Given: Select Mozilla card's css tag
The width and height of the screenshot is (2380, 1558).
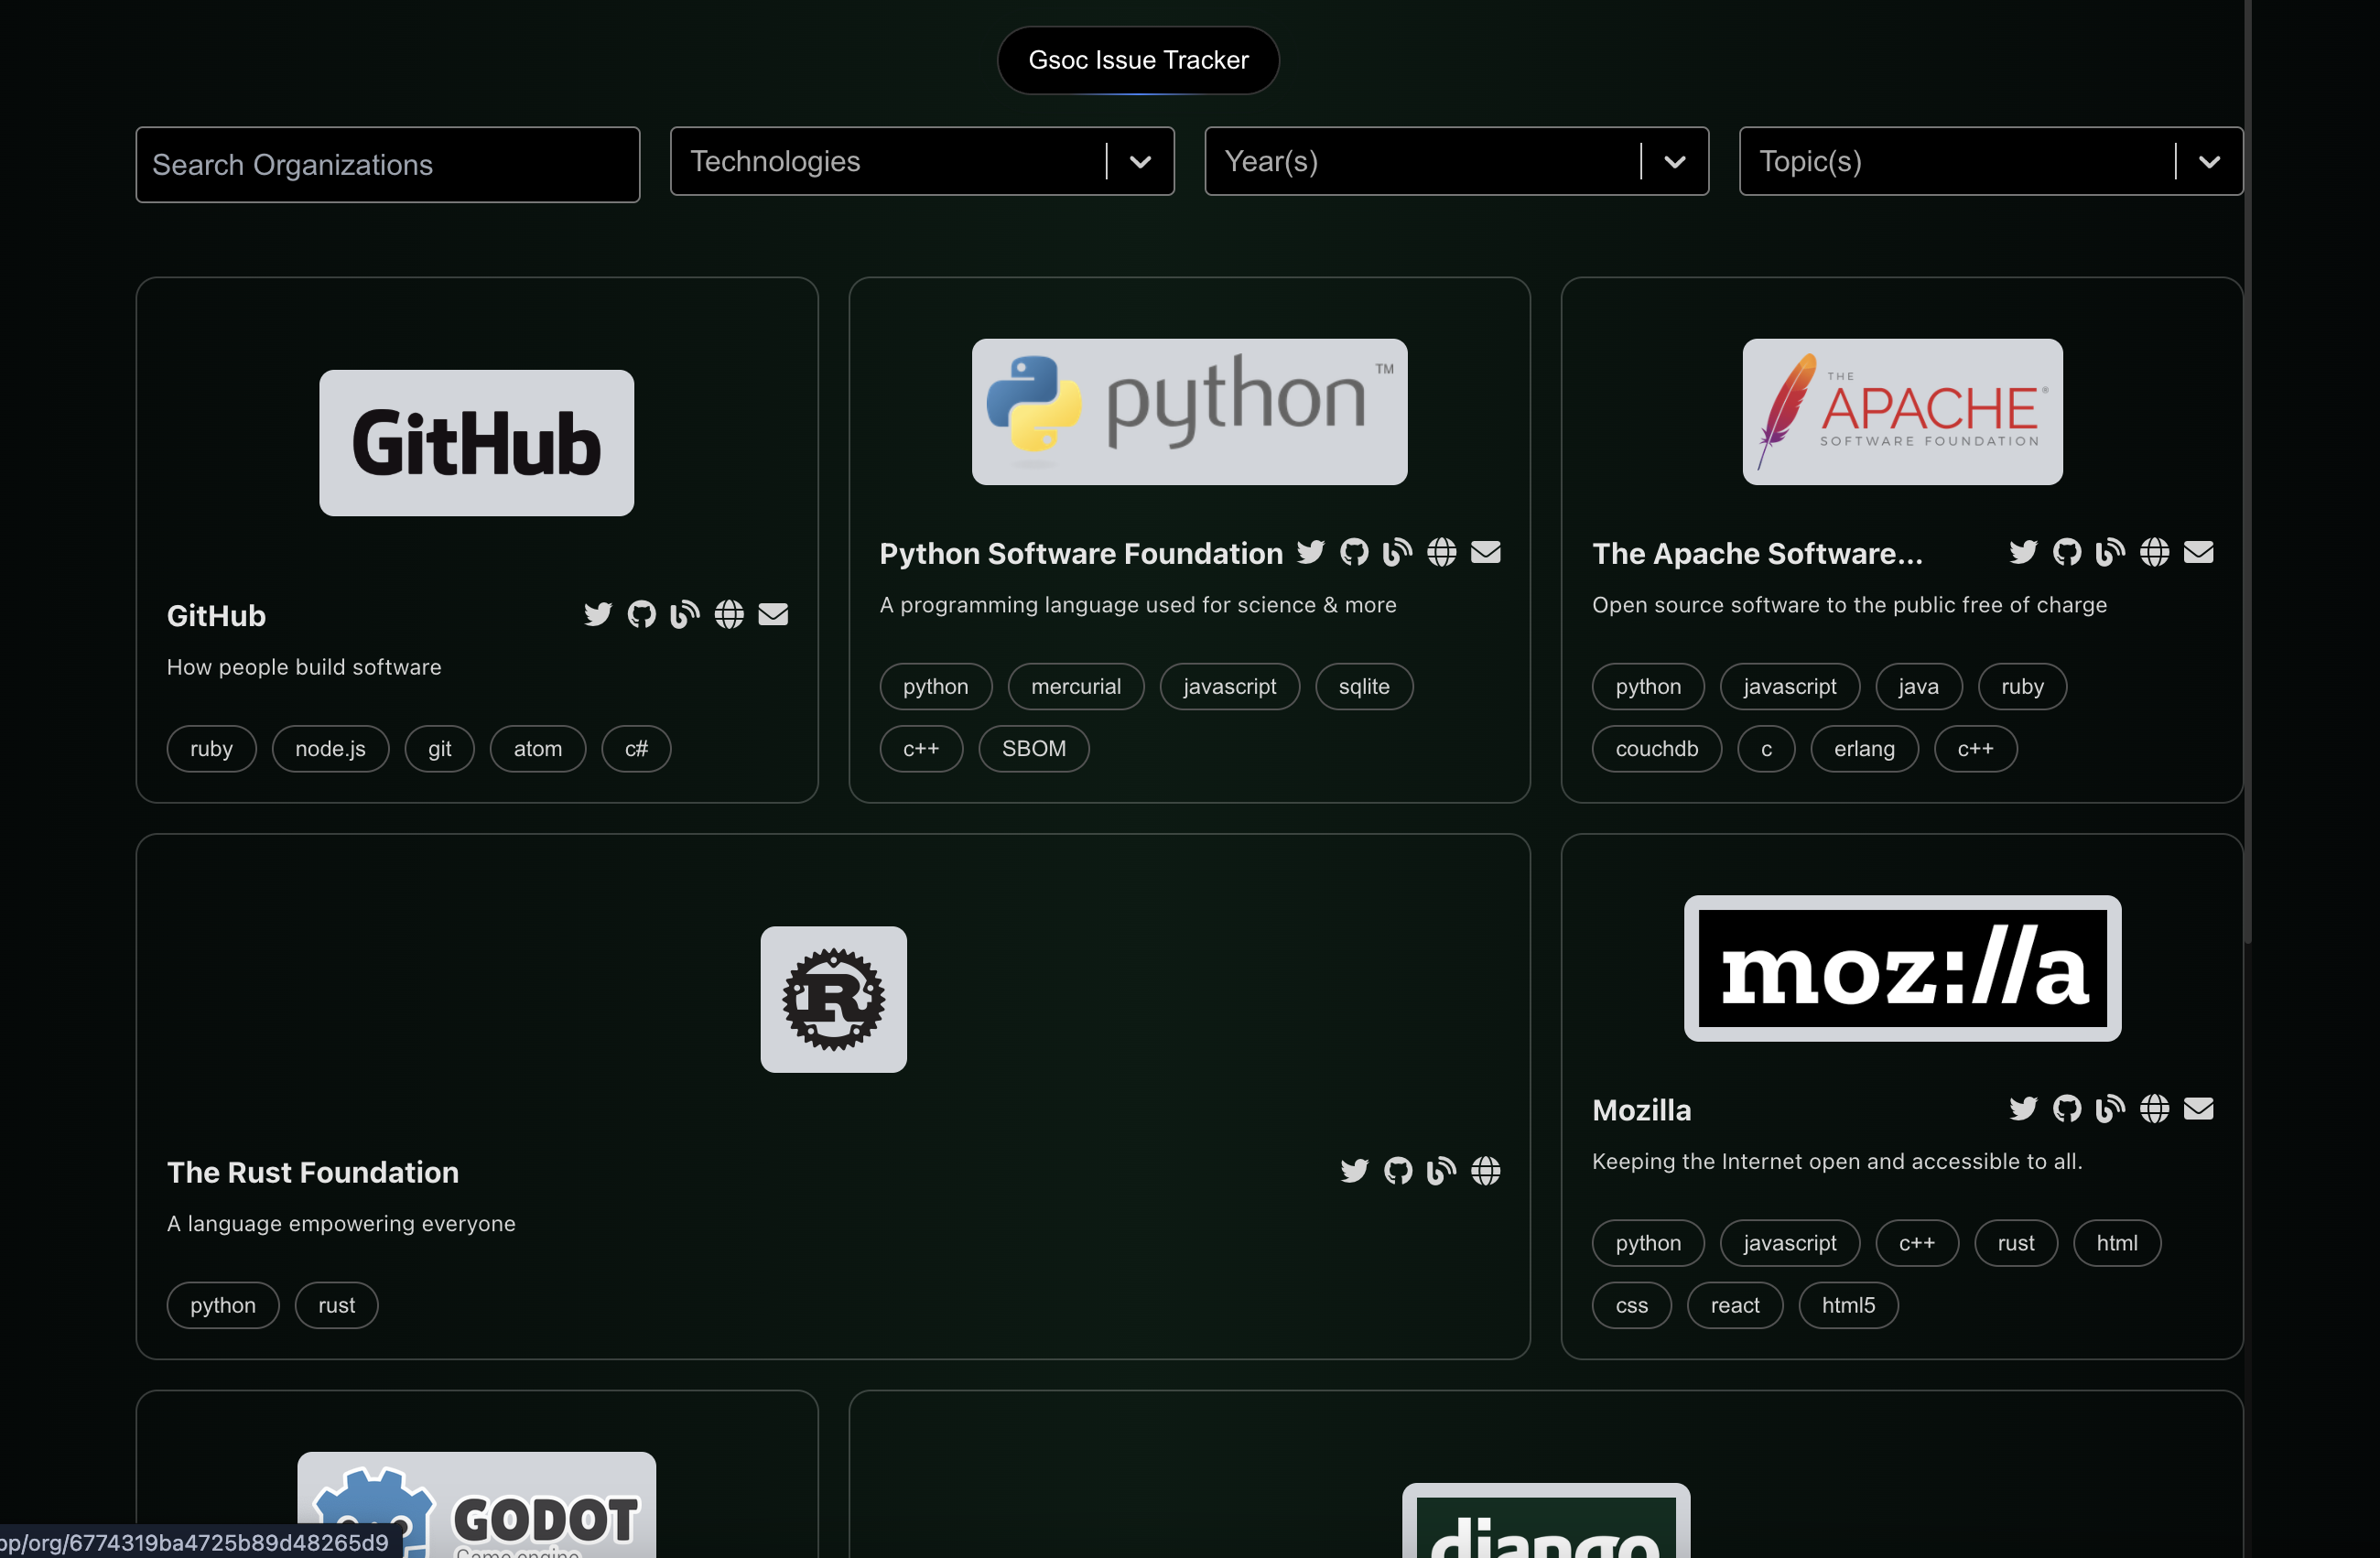Looking at the screenshot, I should tap(1631, 1306).
